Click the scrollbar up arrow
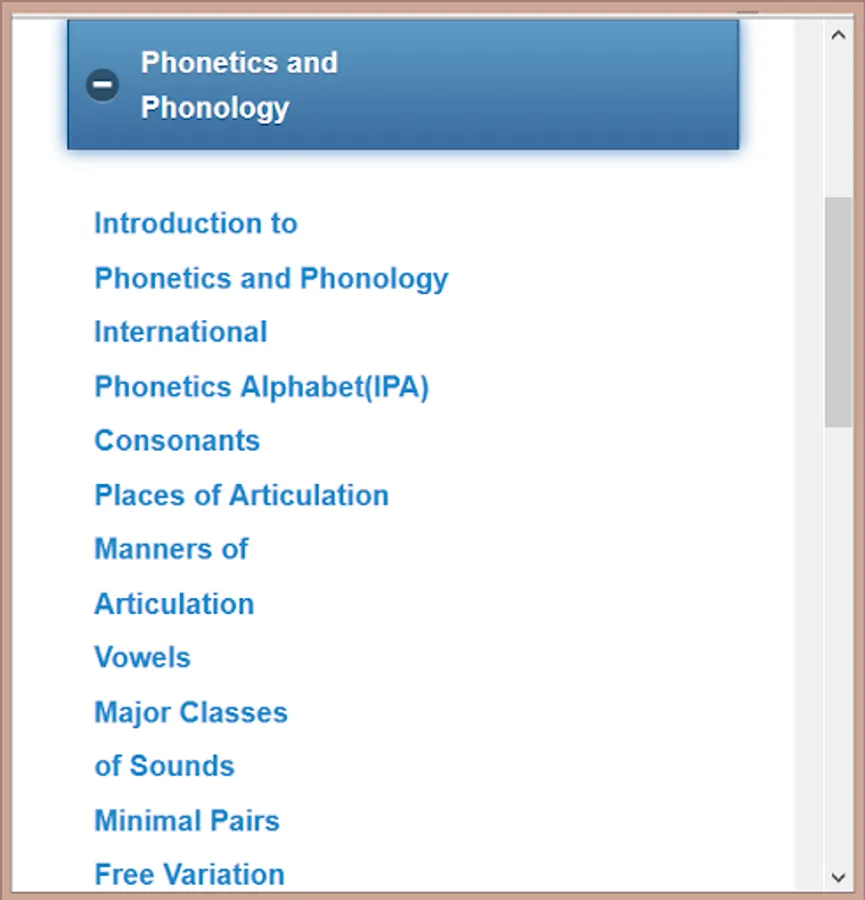The width and height of the screenshot is (865, 900). 838,34
